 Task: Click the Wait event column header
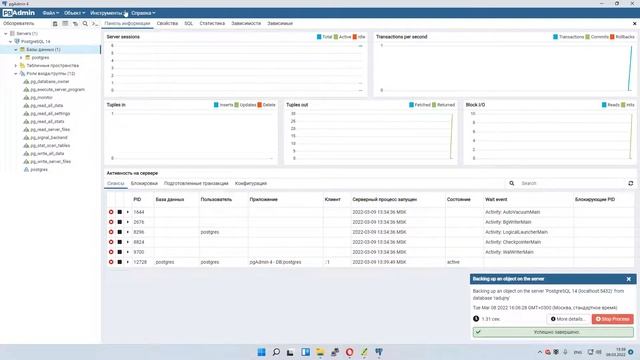pos(496,200)
